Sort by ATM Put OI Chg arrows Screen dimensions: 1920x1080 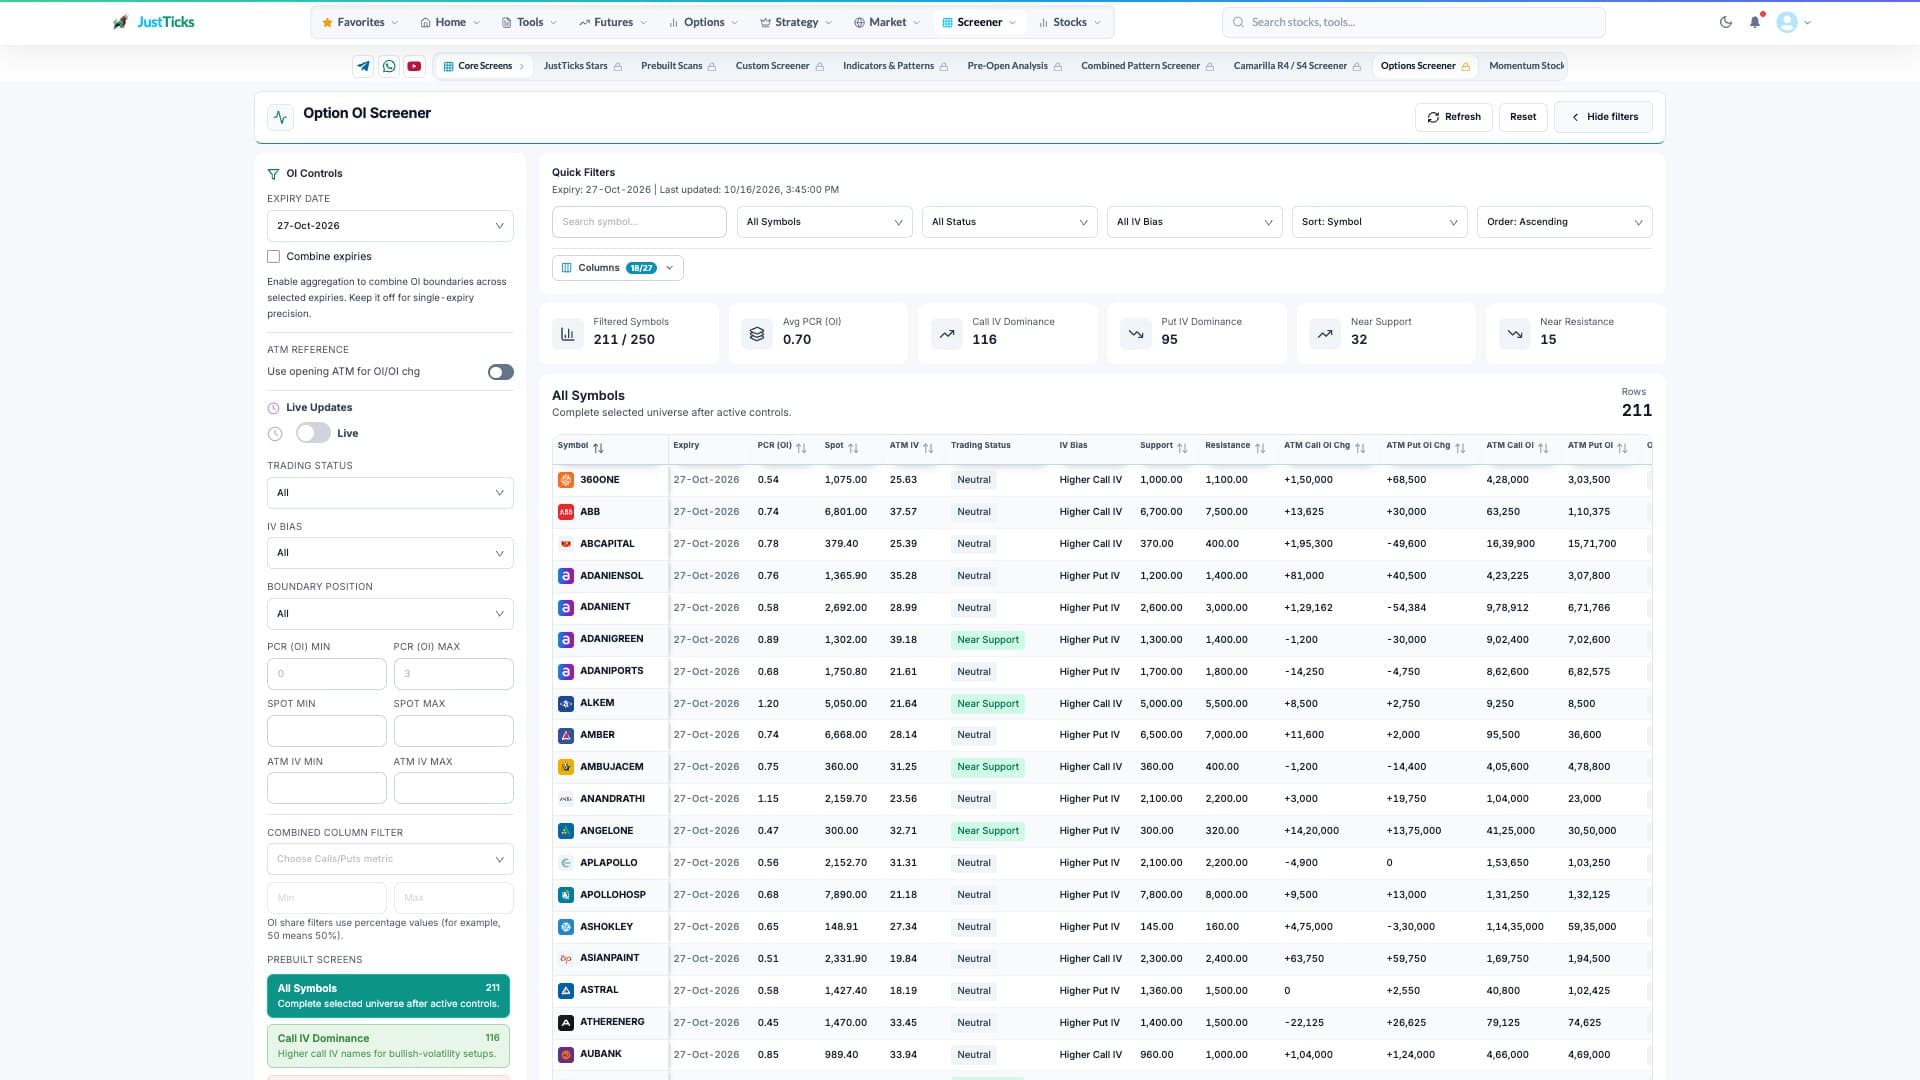point(1460,447)
